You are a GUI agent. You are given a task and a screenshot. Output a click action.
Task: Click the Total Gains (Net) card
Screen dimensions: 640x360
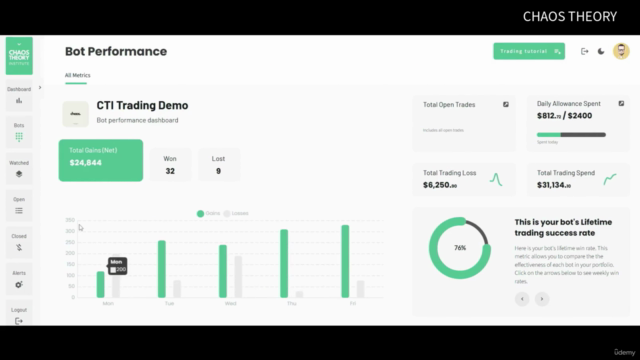(101, 160)
